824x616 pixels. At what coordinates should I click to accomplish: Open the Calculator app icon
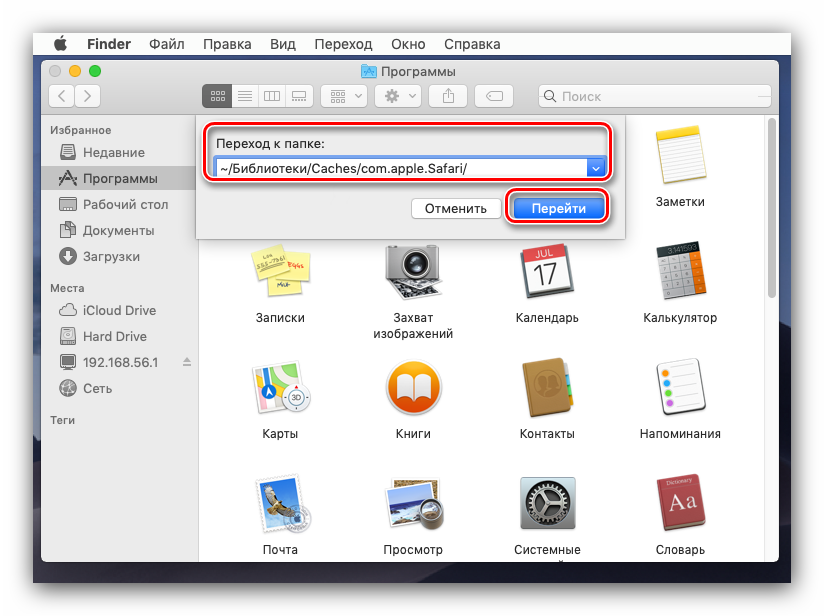[x=679, y=270]
